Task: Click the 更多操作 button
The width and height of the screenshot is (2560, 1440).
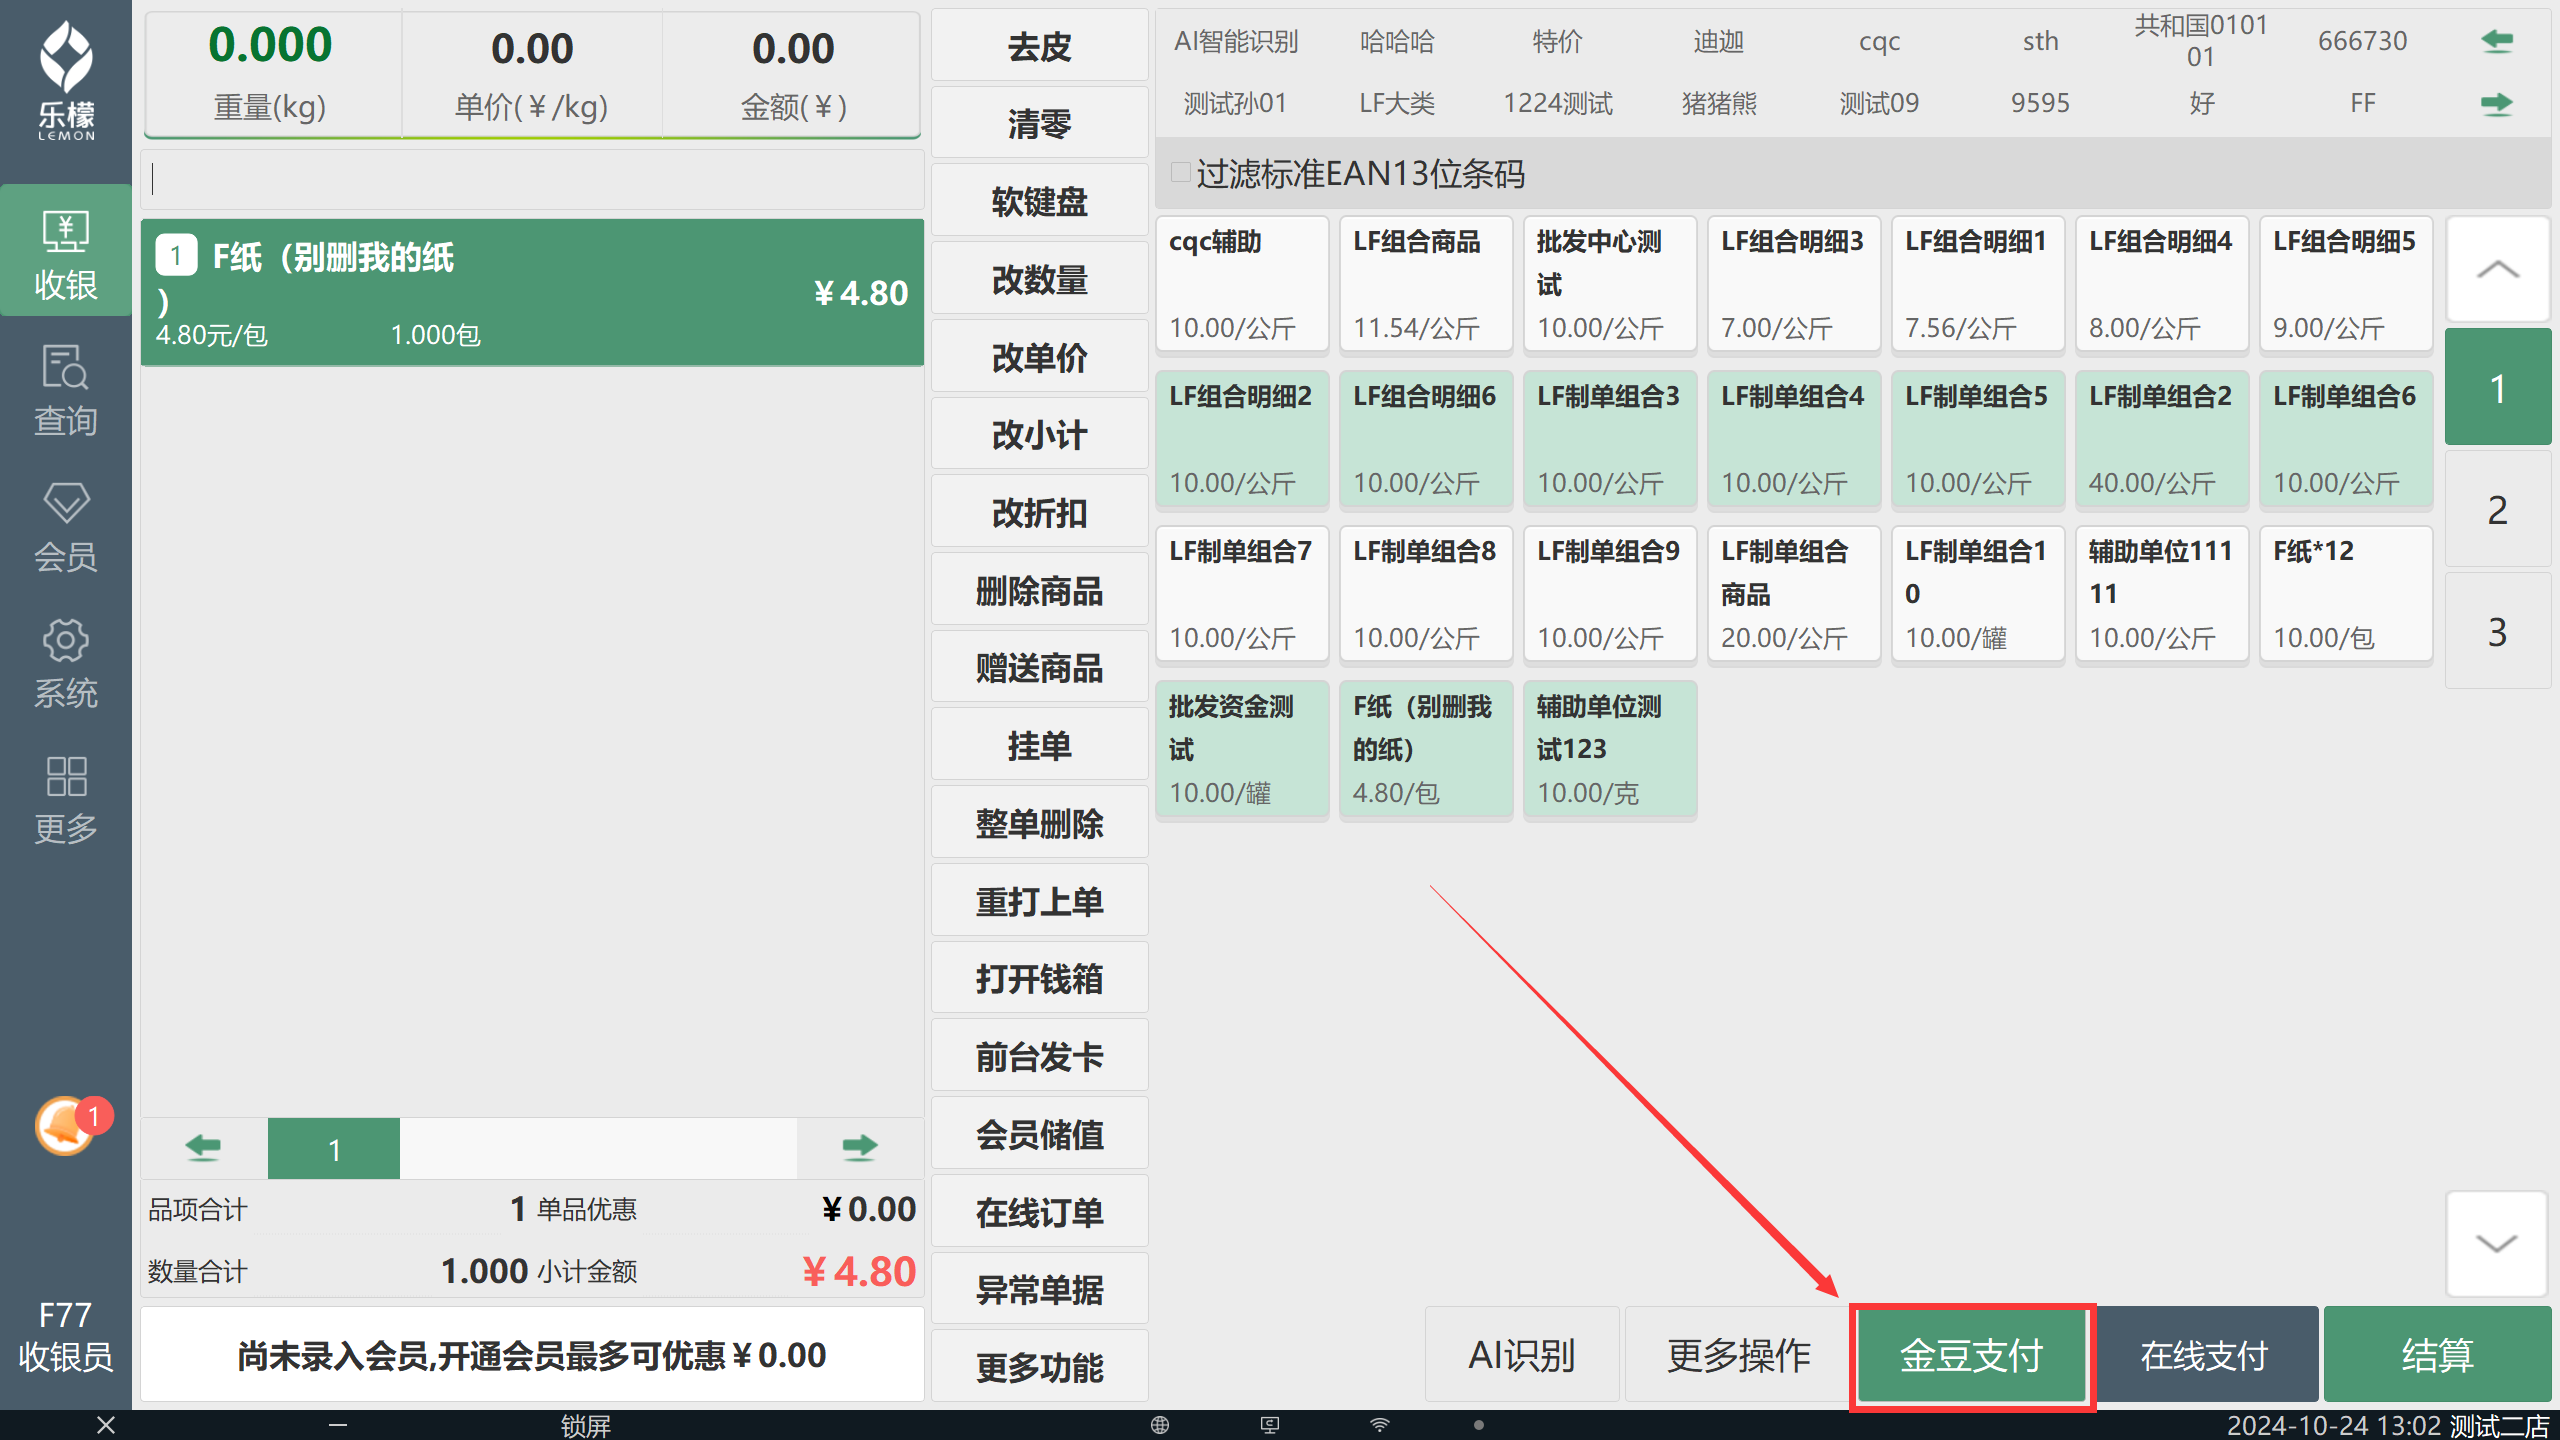Action: coord(1739,1355)
